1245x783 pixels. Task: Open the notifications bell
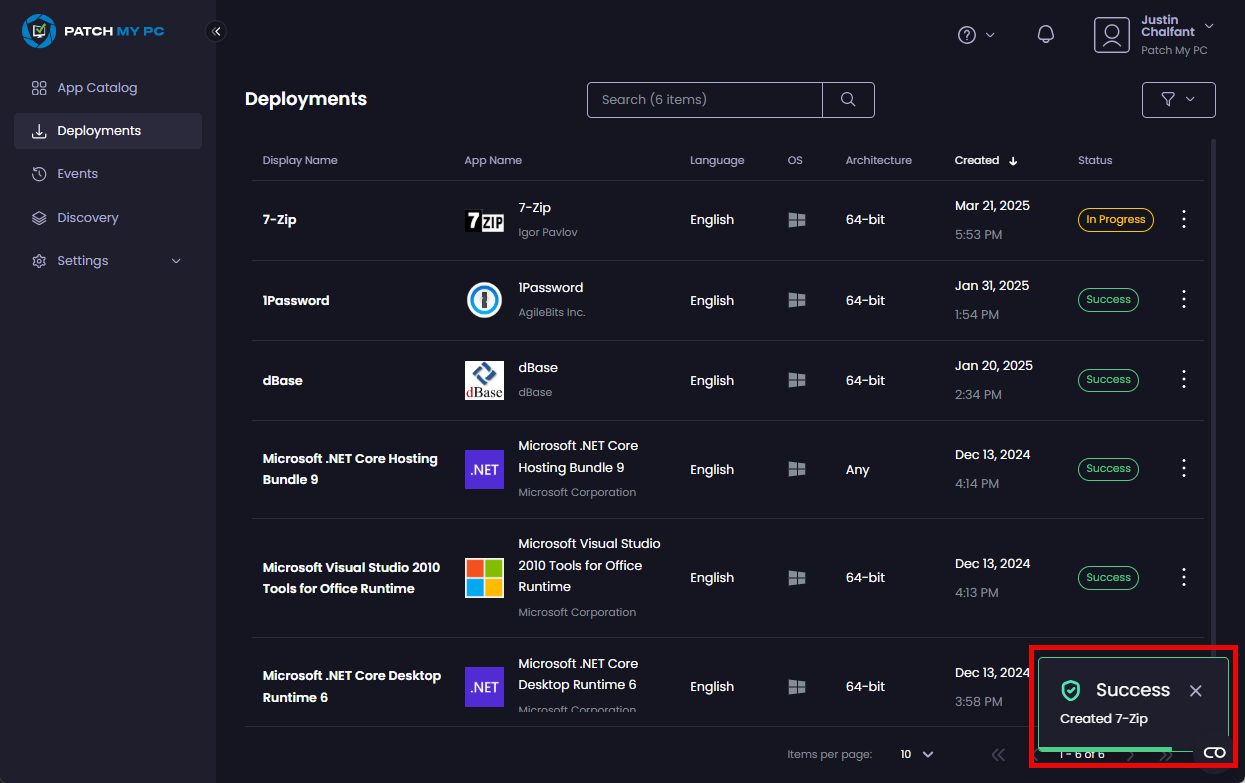(1046, 35)
